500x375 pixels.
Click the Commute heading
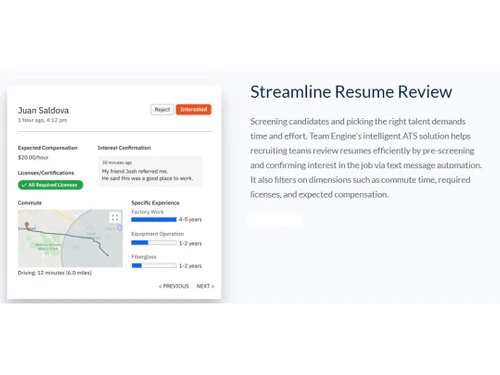(30, 203)
